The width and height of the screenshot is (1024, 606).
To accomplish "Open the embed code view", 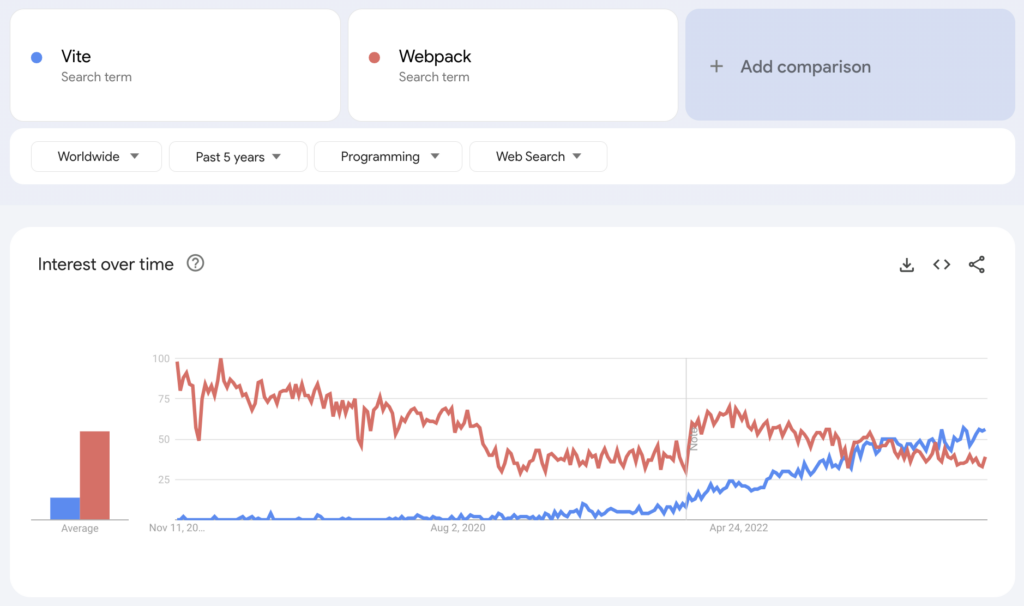I will tap(941, 264).
